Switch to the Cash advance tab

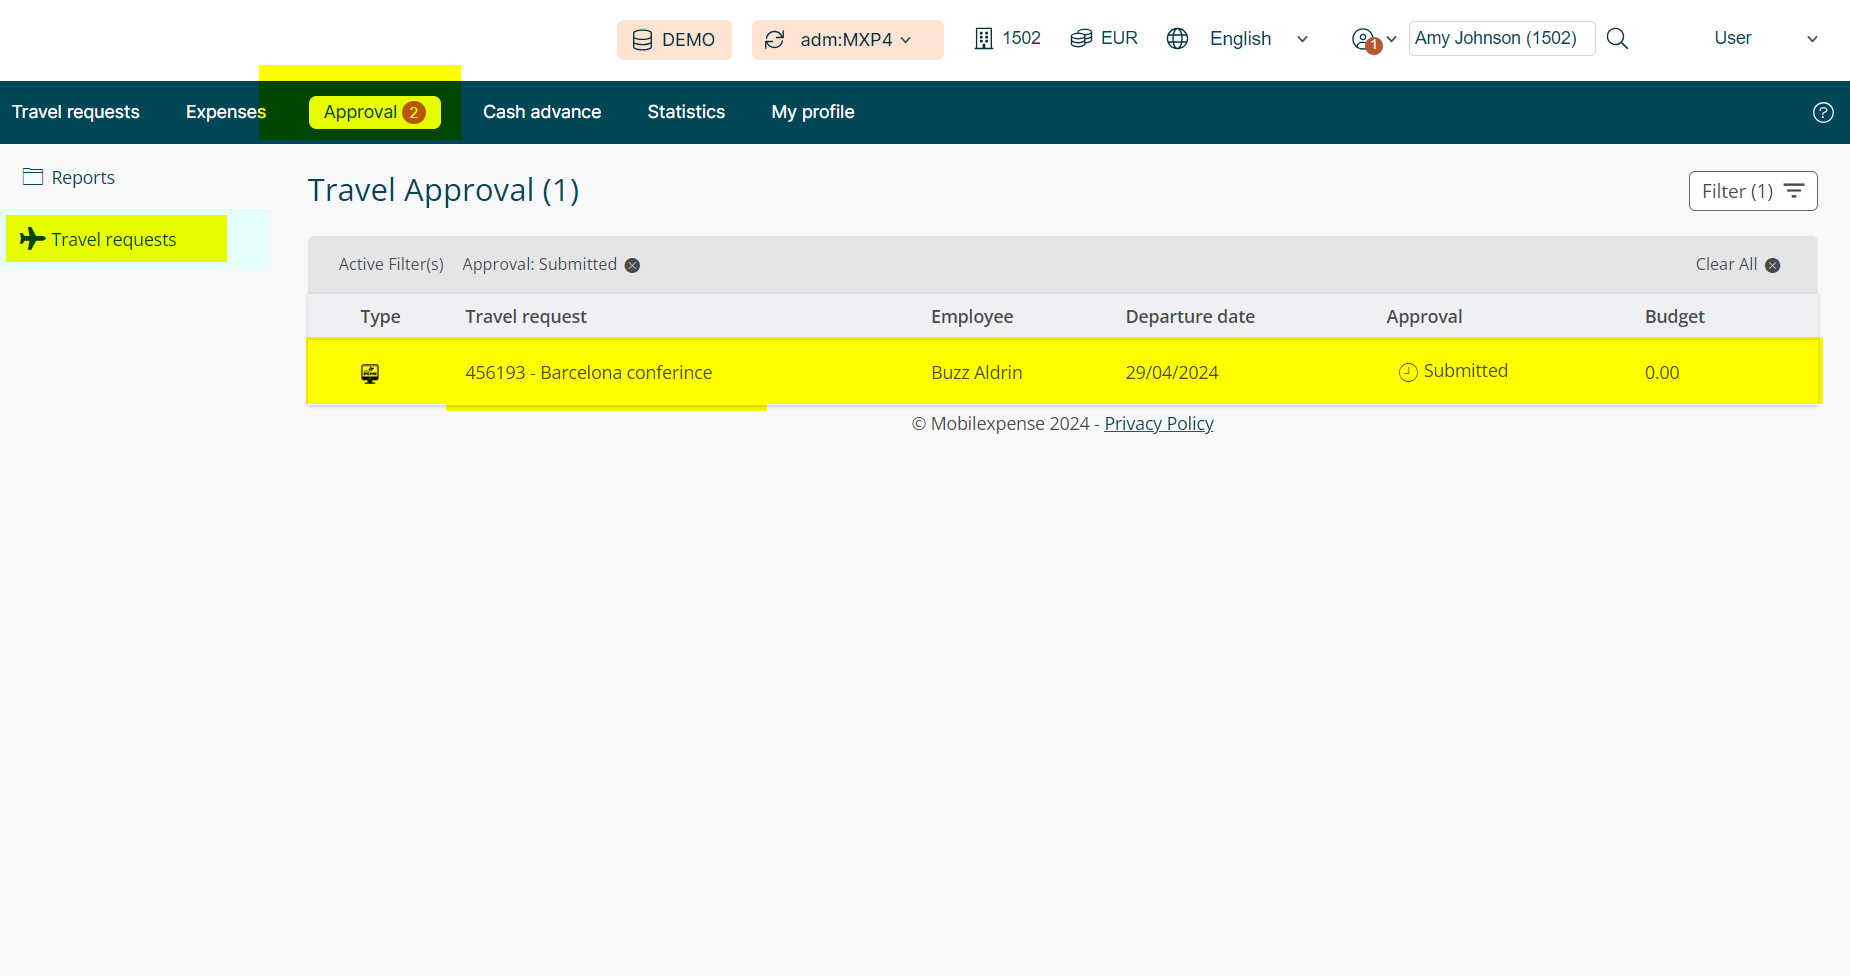click(x=542, y=112)
